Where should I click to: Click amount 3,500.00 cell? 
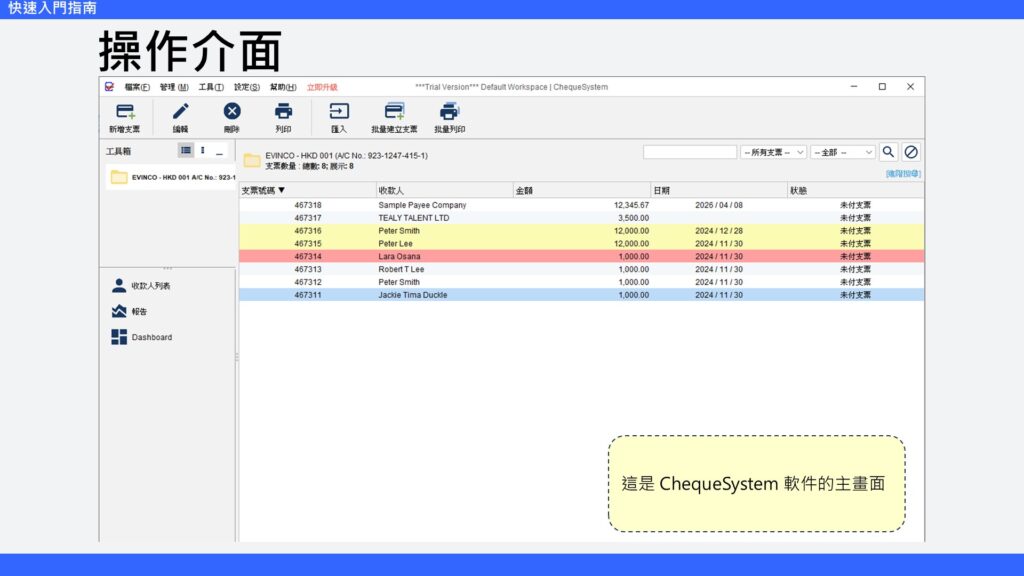click(633, 217)
